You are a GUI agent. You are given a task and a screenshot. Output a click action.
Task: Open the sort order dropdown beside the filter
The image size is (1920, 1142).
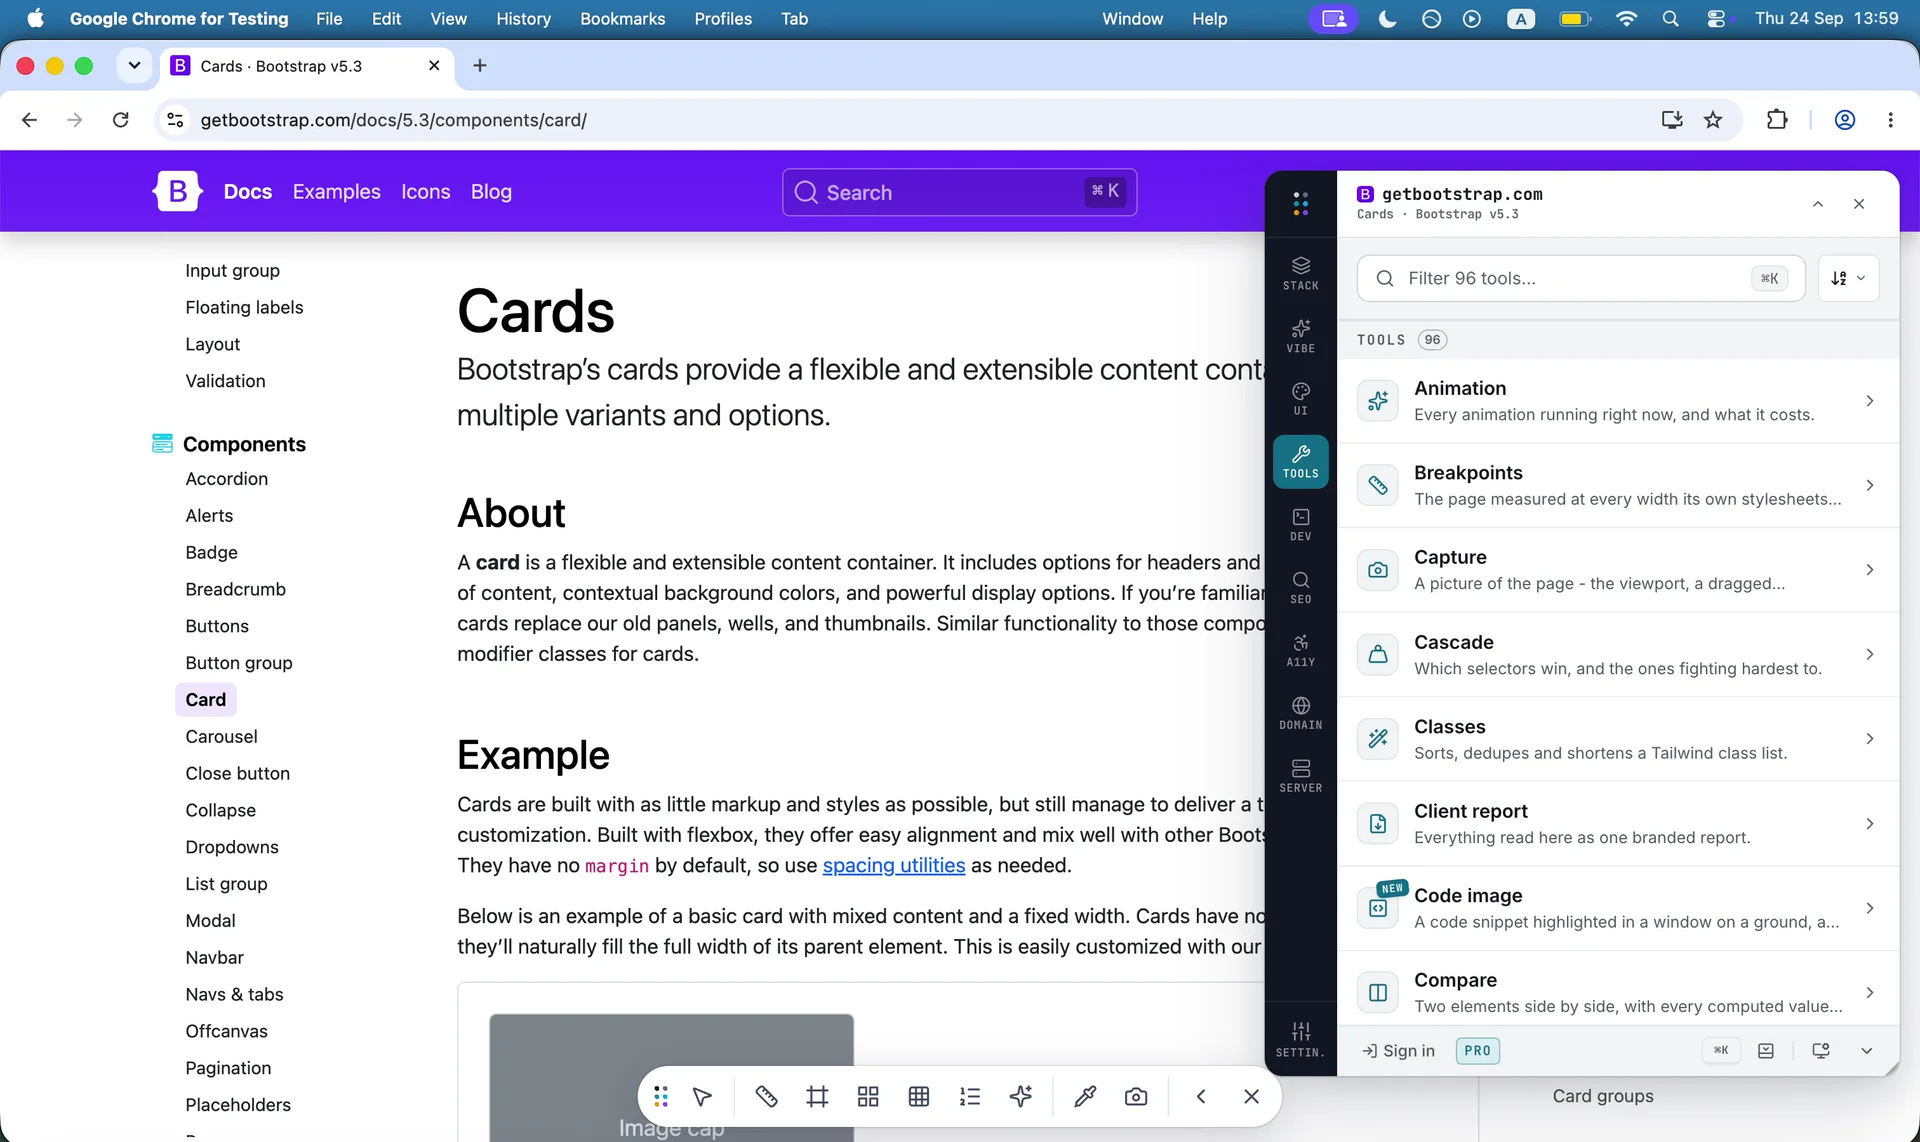1848,278
